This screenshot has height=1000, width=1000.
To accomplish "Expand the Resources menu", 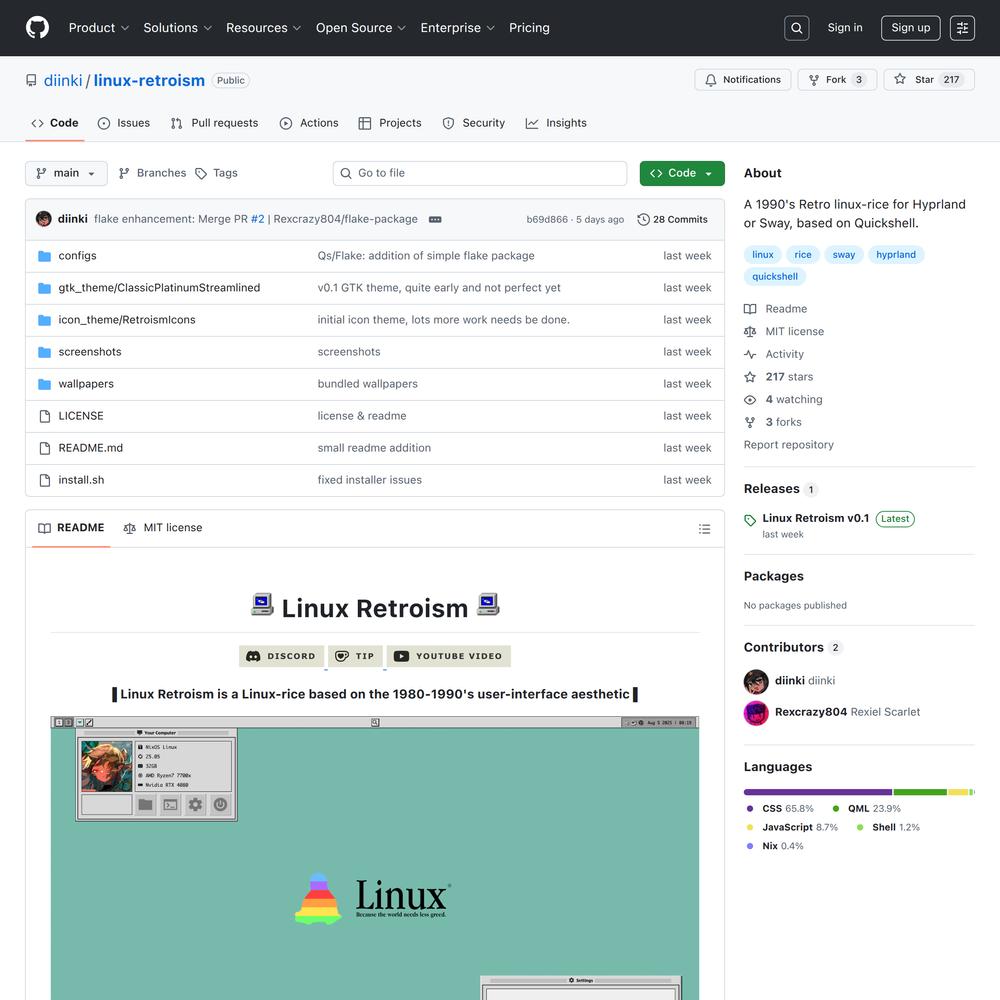I will click(x=263, y=28).
